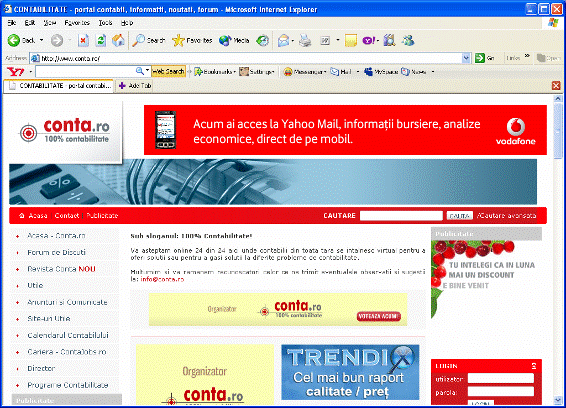The image size is (566, 408).
Task: Open the History clock icon
Action: (x=262, y=40)
